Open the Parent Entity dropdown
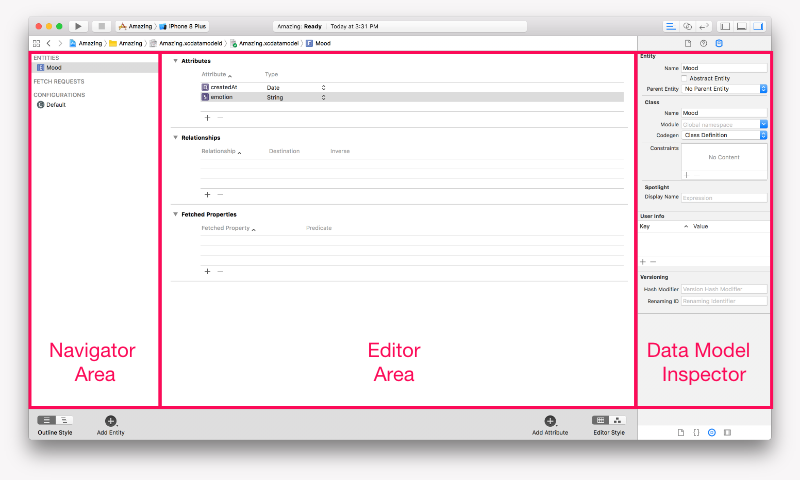The height and width of the screenshot is (480, 800). 724,89
